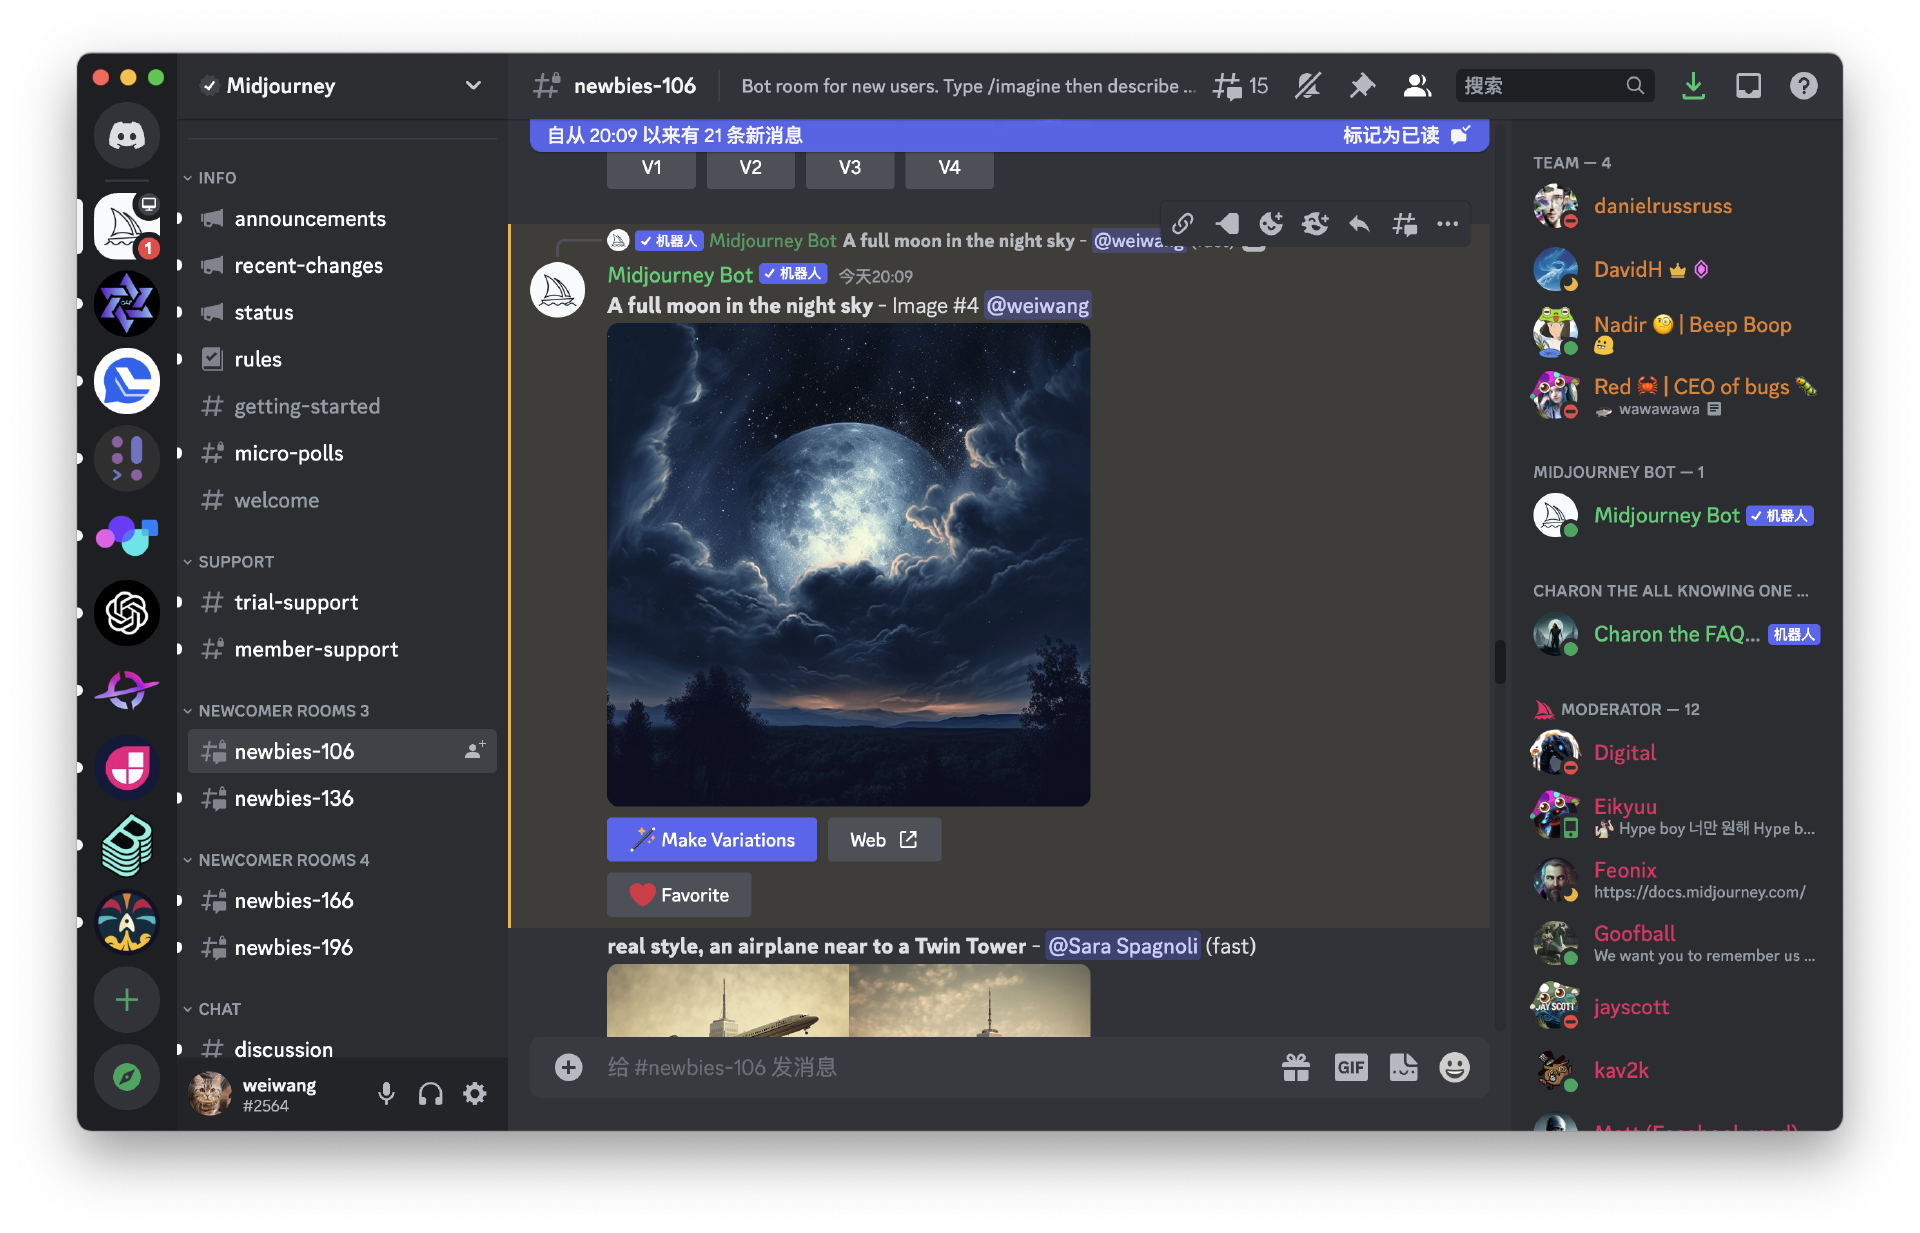Open the Midjourney server dropdown menu

pyautogui.click(x=473, y=86)
